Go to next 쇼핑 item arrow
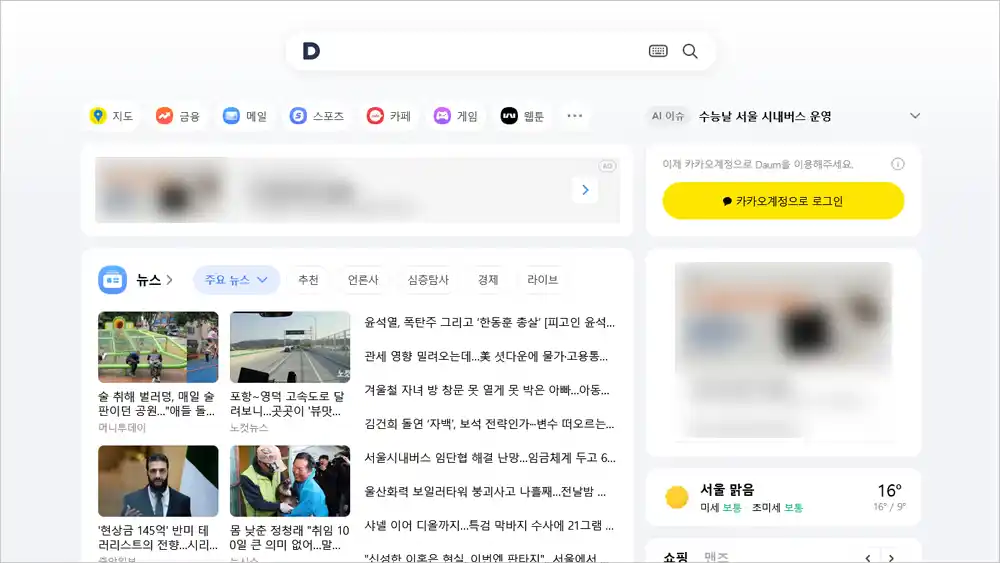 coord(891,557)
